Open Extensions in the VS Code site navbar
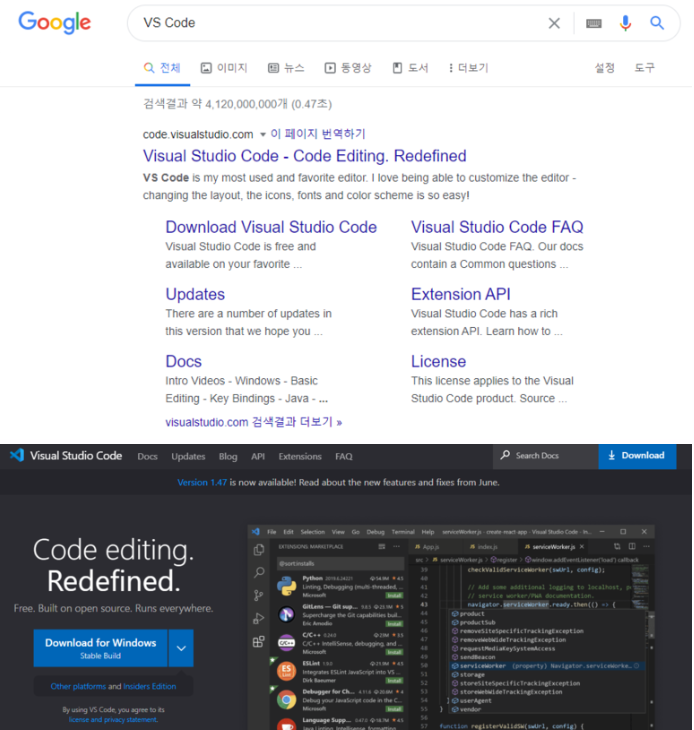694x730 pixels. click(300, 457)
